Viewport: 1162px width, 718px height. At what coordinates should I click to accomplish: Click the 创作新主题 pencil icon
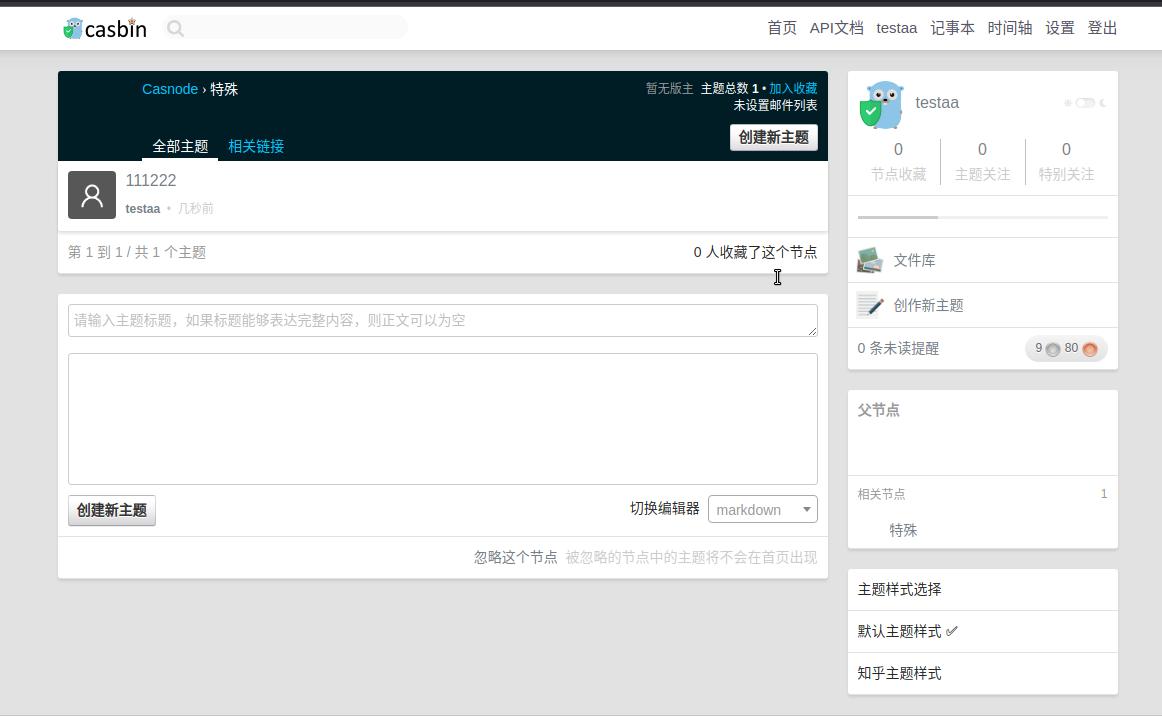(x=871, y=304)
